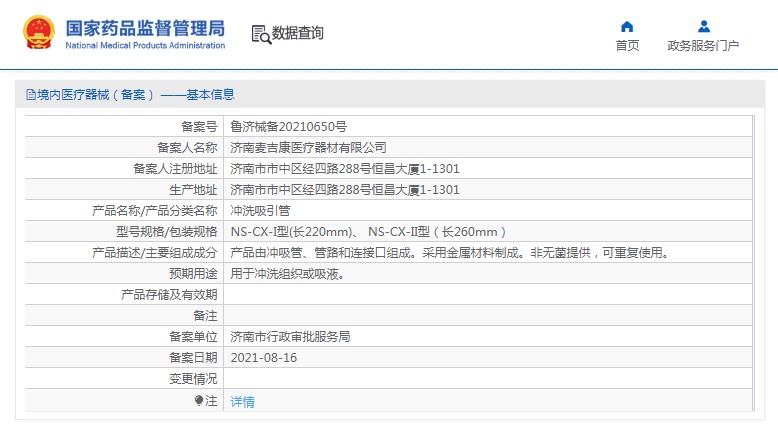Click the 产品存储及有效期 label
Screen dimensions: 778x427
click(x=169, y=295)
